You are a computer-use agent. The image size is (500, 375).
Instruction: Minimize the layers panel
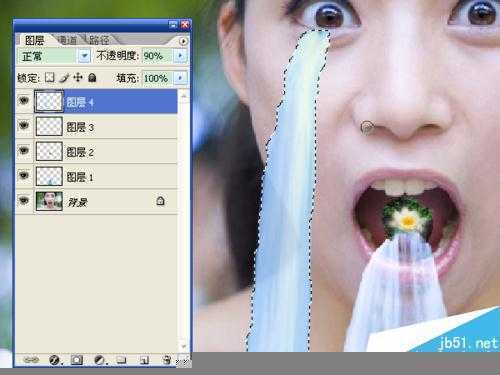[173, 24]
